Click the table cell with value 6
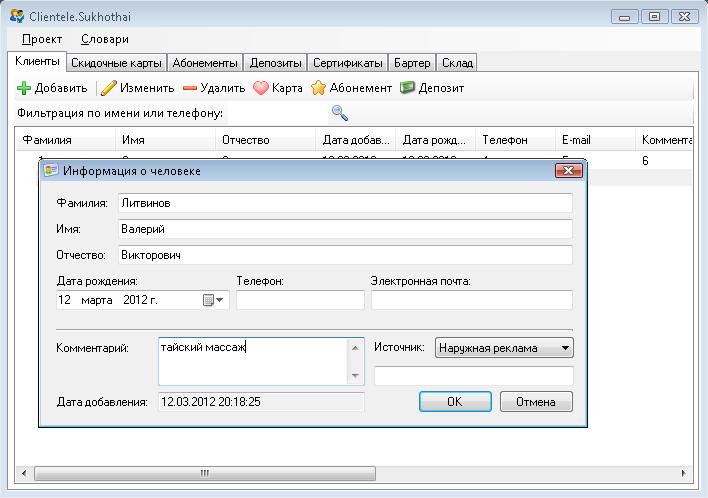This screenshot has width=708, height=498. coord(645,160)
